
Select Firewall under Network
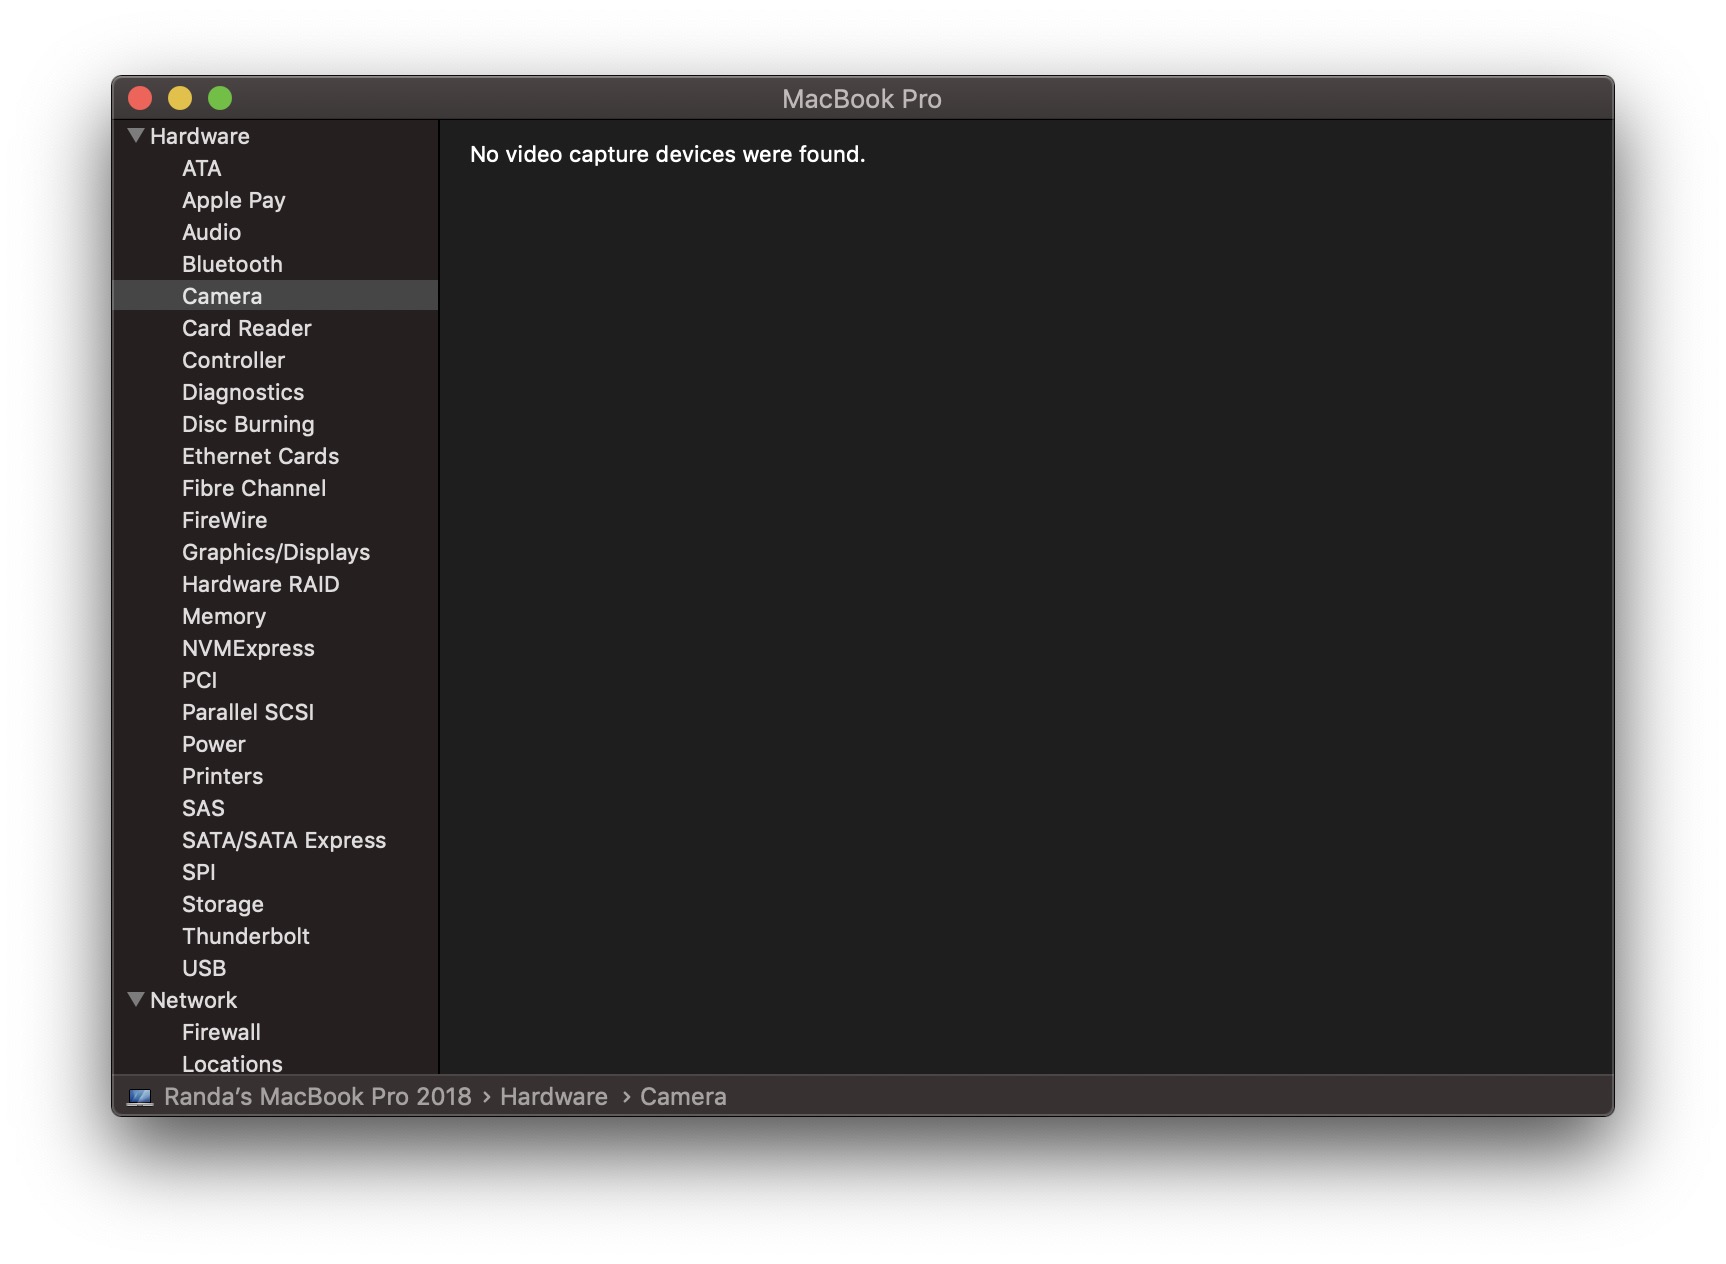tap(222, 1032)
